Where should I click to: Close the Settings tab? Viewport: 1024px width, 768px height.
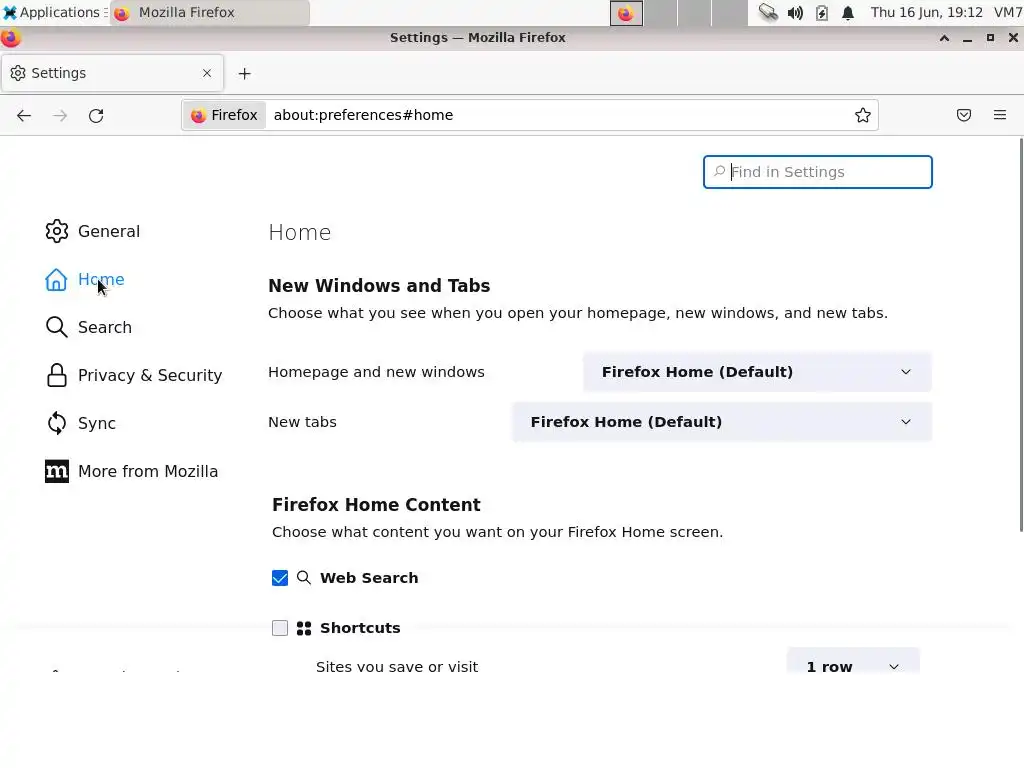[207, 73]
